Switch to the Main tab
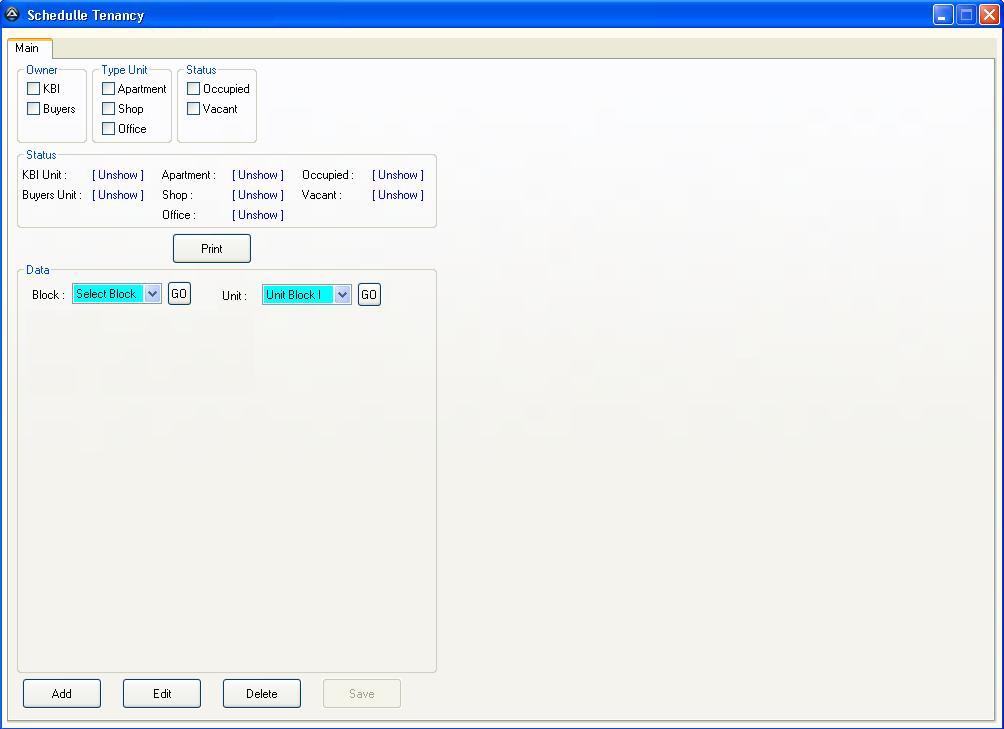This screenshot has height=729, width=1004. pos(27,48)
